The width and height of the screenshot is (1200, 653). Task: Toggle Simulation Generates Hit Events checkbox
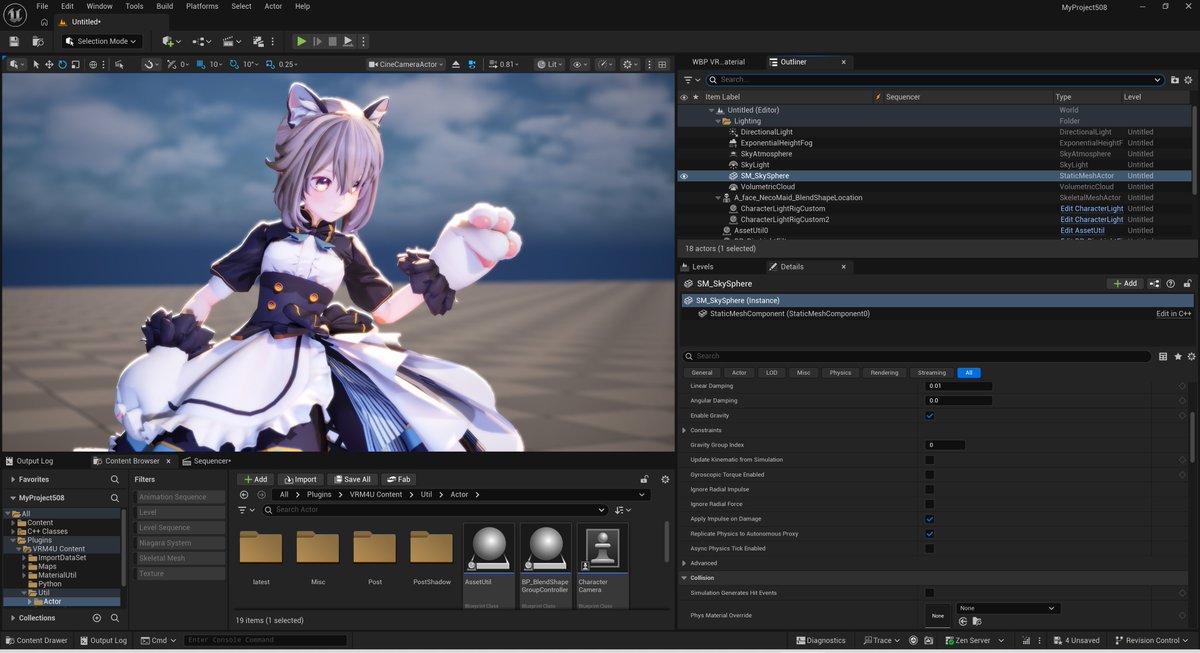(930, 593)
